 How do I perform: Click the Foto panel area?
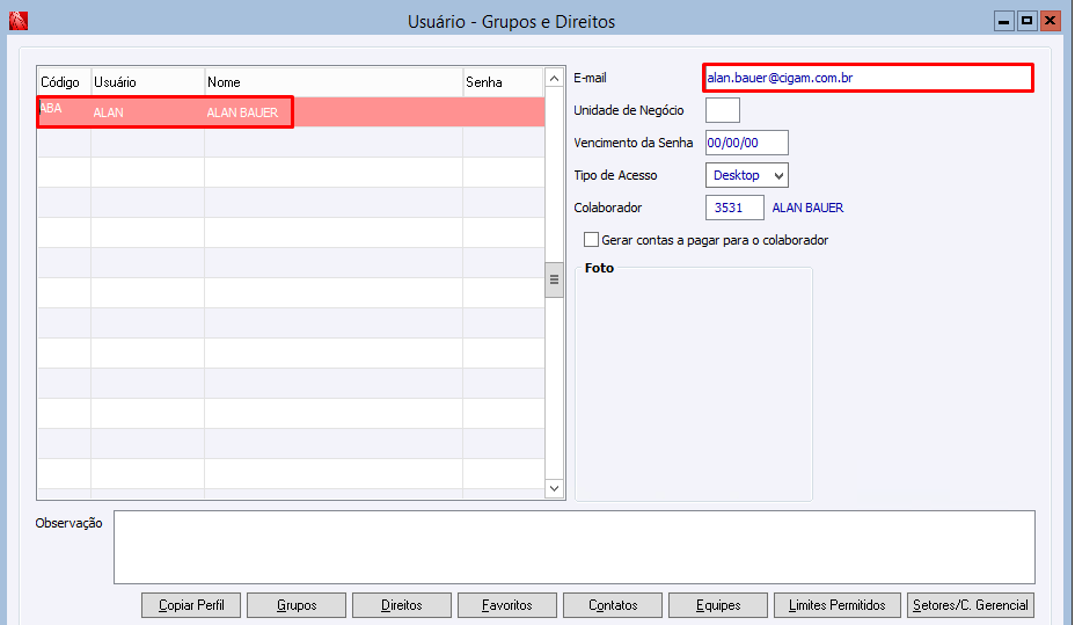[694, 385]
